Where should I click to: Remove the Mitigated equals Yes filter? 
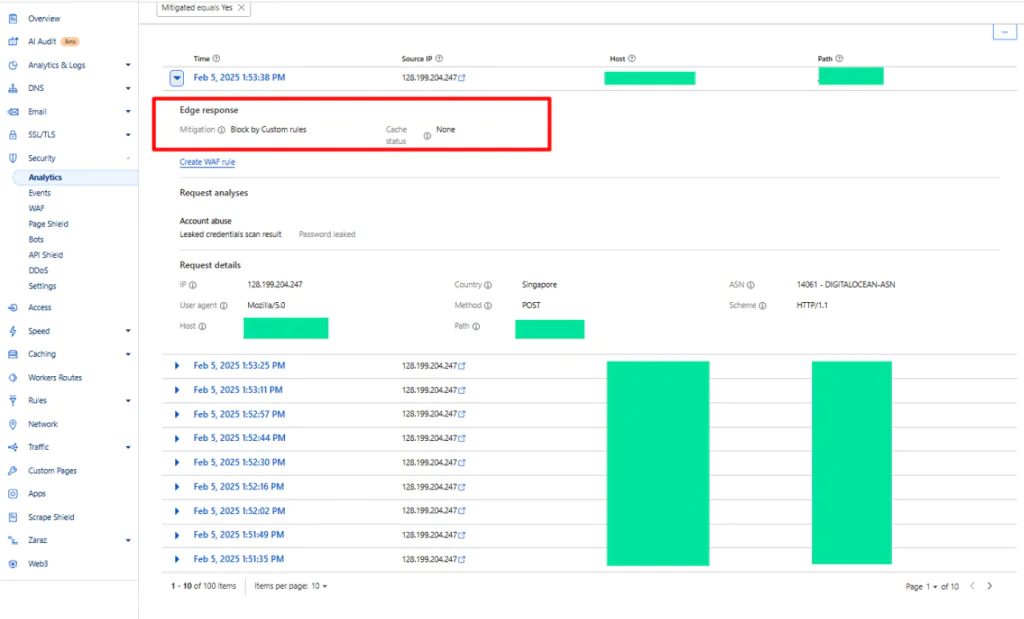(241, 8)
